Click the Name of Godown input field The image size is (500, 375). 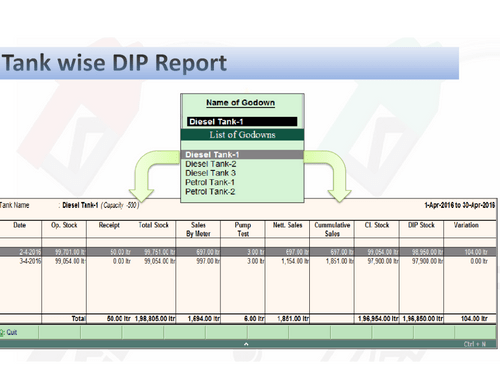coord(242,122)
